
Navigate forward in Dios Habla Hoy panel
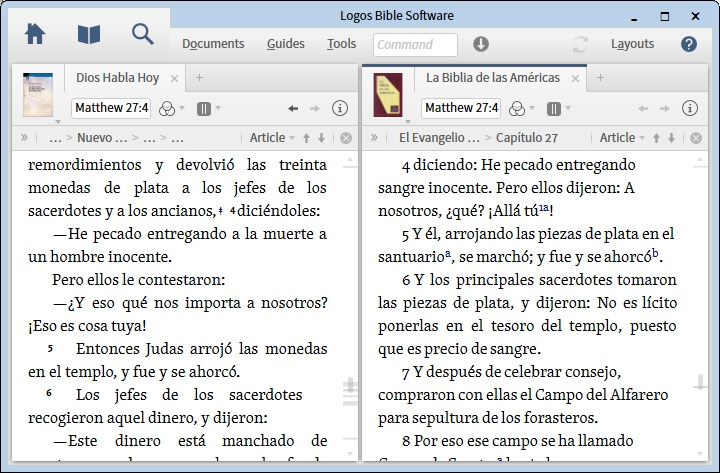pyautogui.click(x=315, y=108)
